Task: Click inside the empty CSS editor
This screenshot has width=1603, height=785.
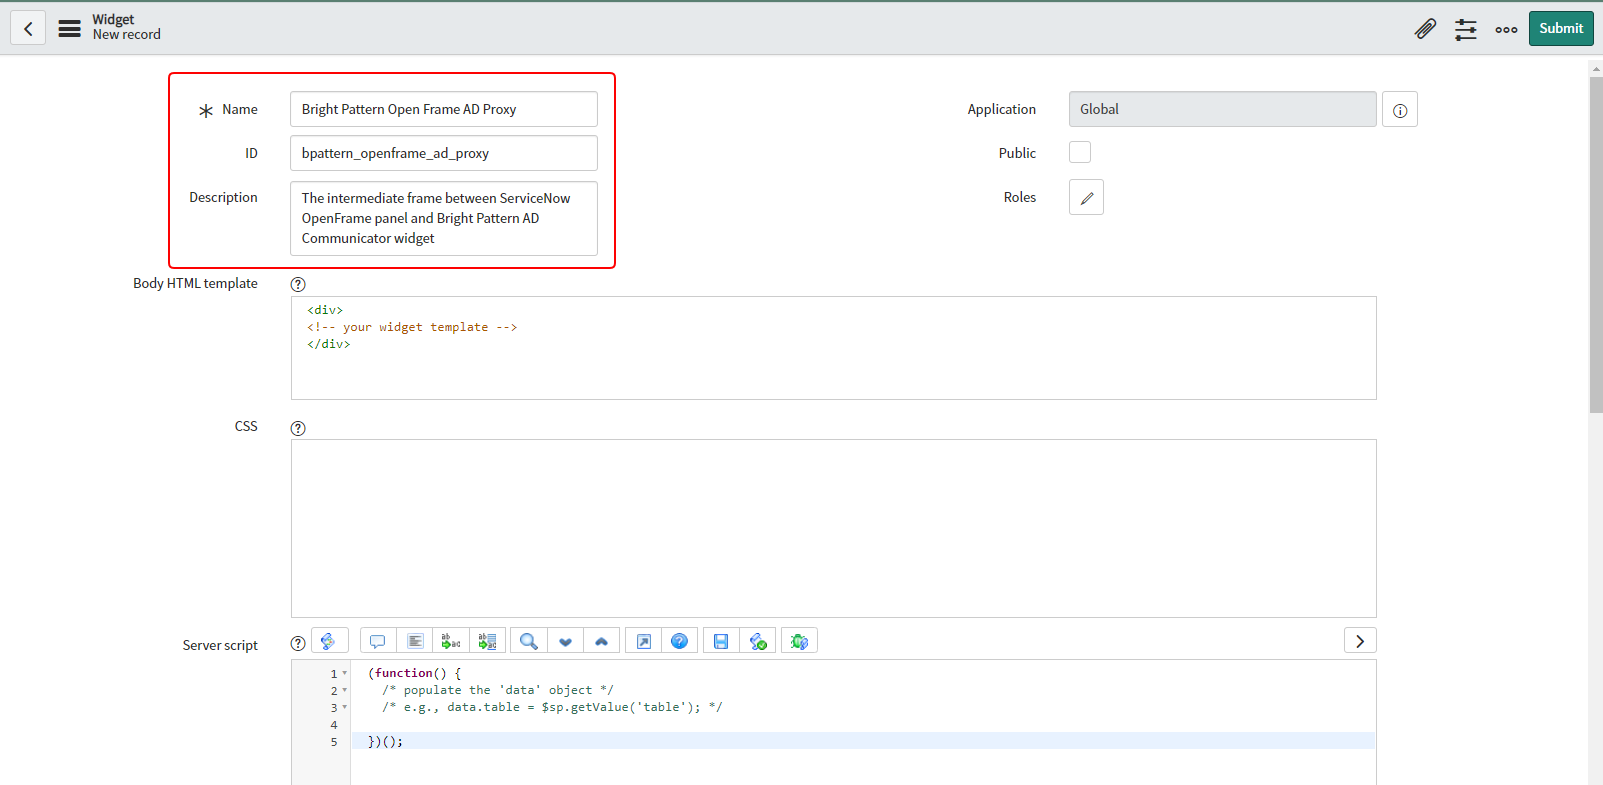Action: tap(834, 528)
